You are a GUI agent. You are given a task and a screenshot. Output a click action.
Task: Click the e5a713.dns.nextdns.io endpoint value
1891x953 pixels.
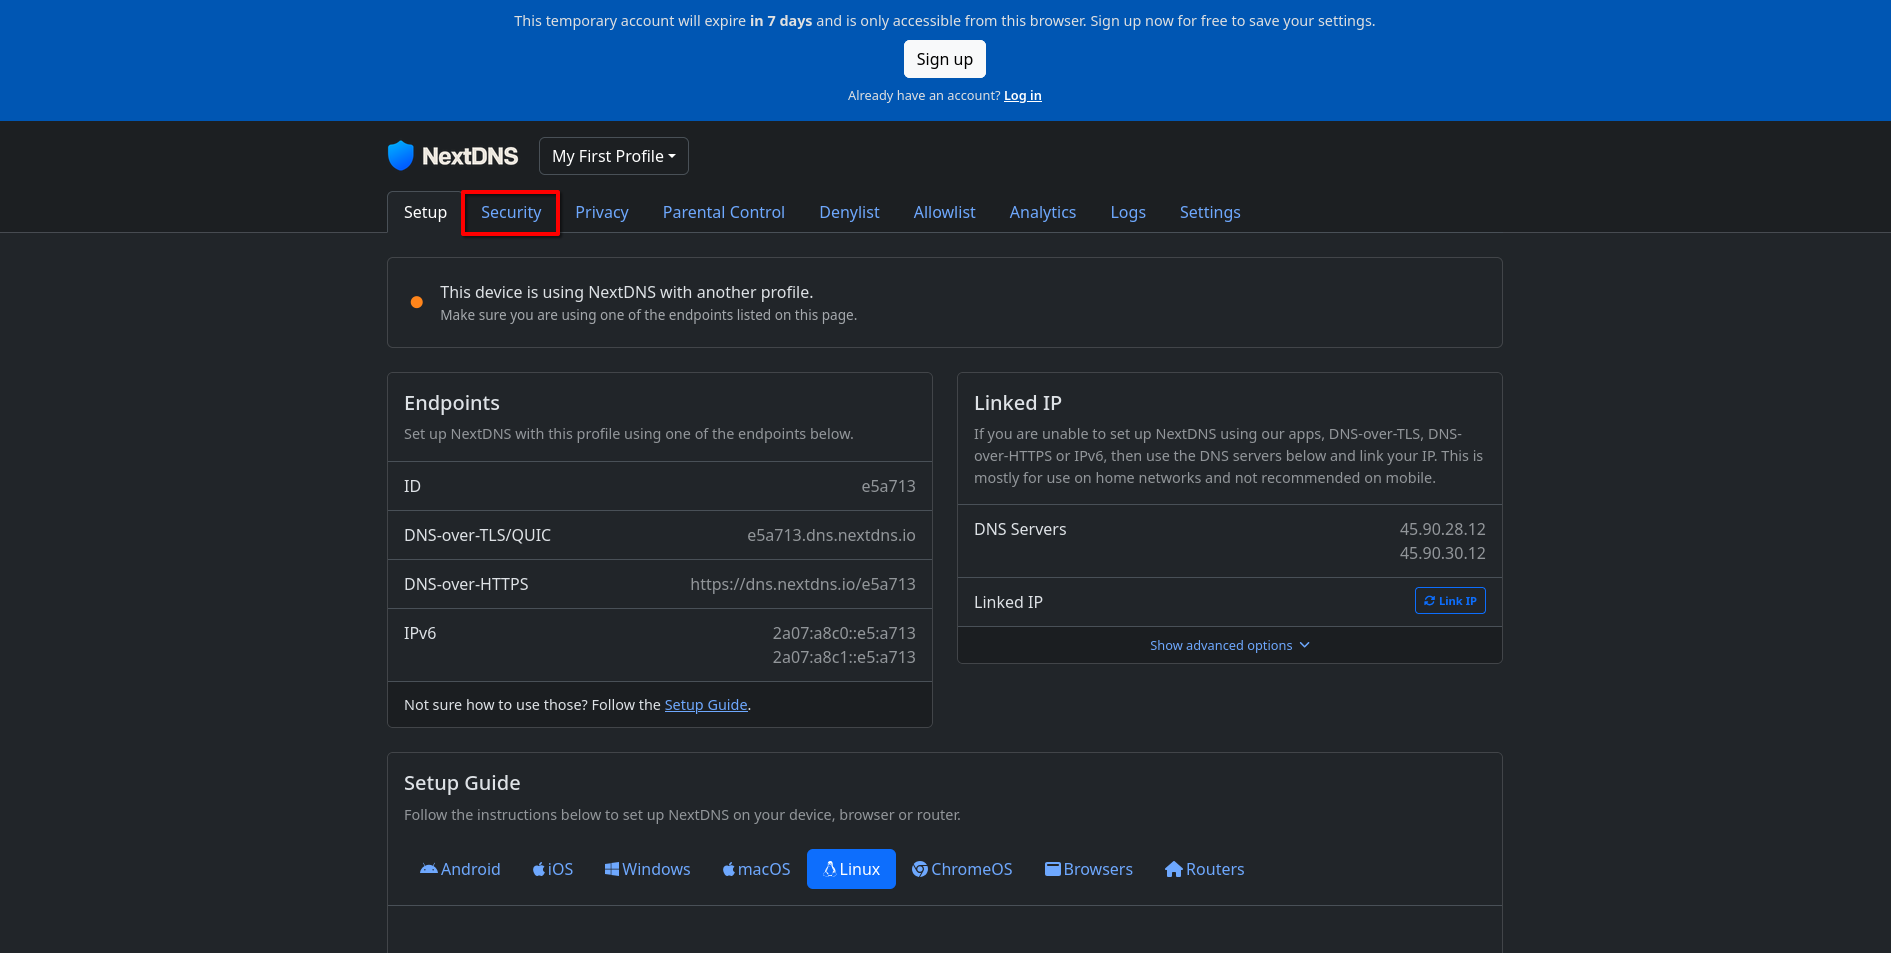[x=831, y=535]
